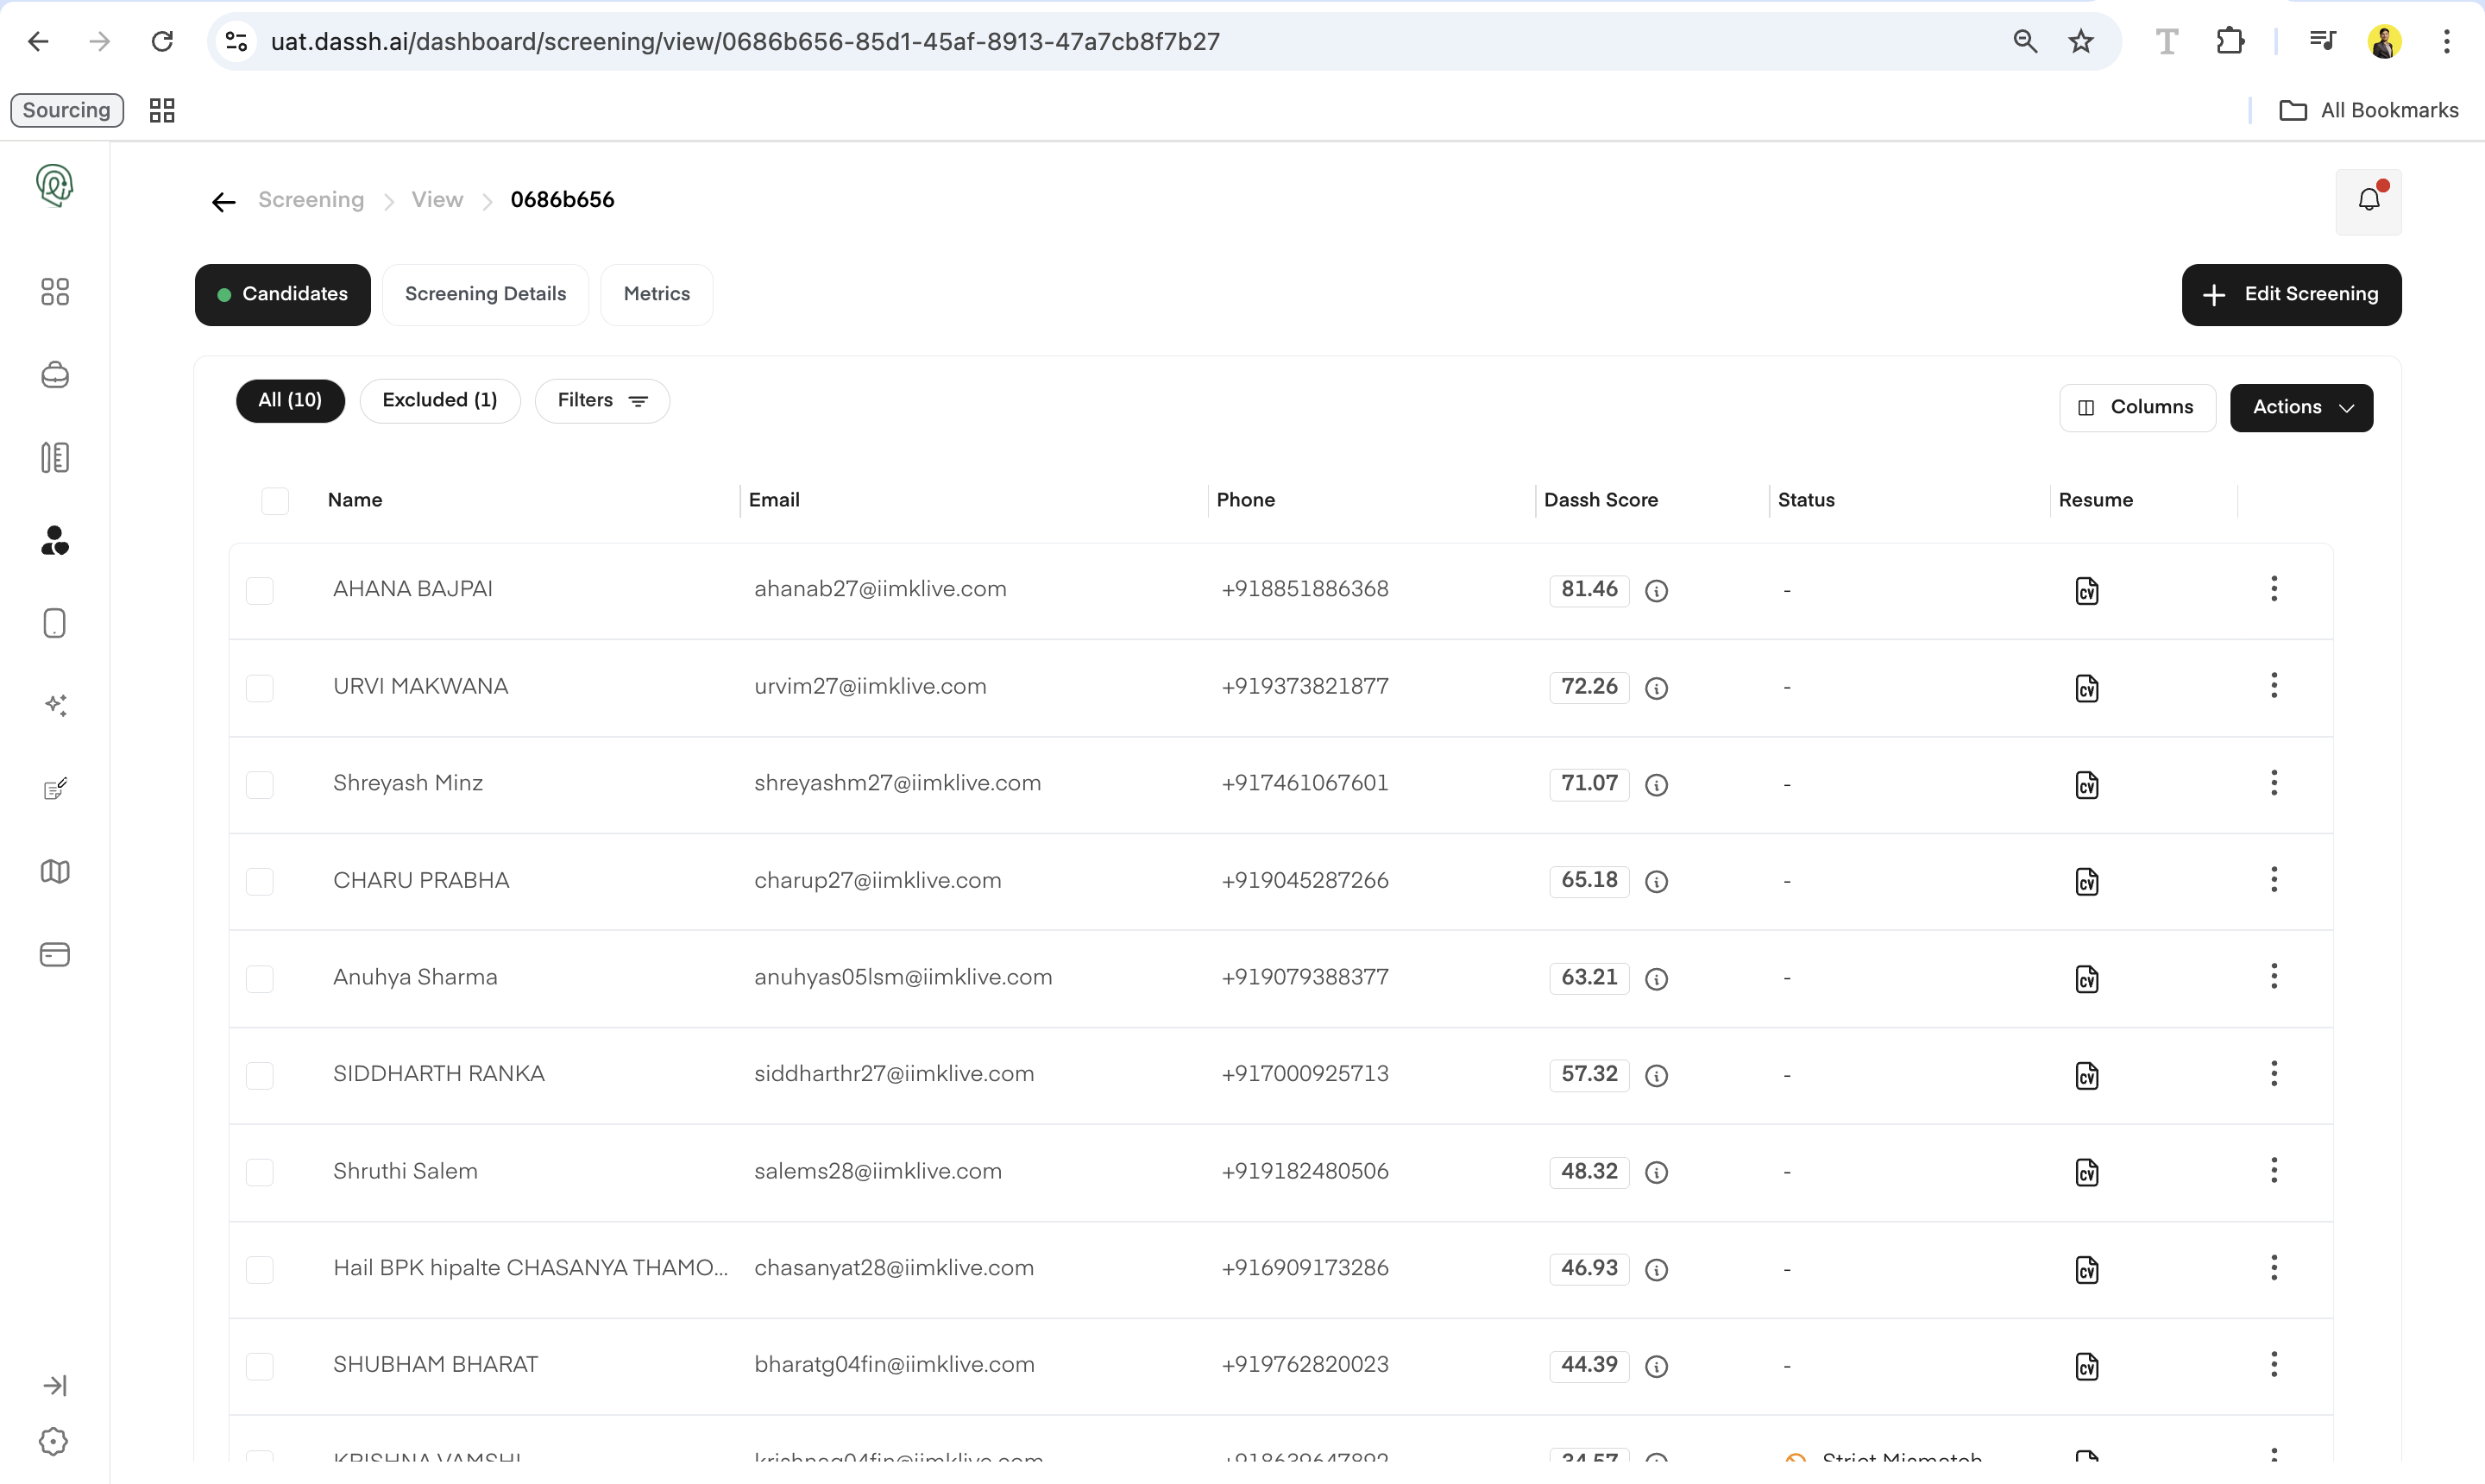The image size is (2485, 1484).
Task: Open CHARU PRABHA's resume CV icon
Action: tap(2086, 881)
